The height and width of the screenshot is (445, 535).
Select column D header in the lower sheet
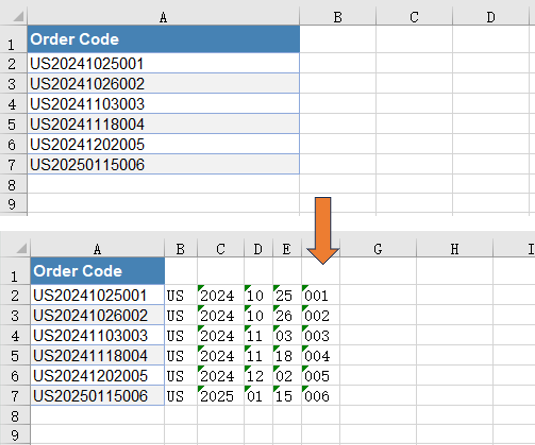pos(258,249)
